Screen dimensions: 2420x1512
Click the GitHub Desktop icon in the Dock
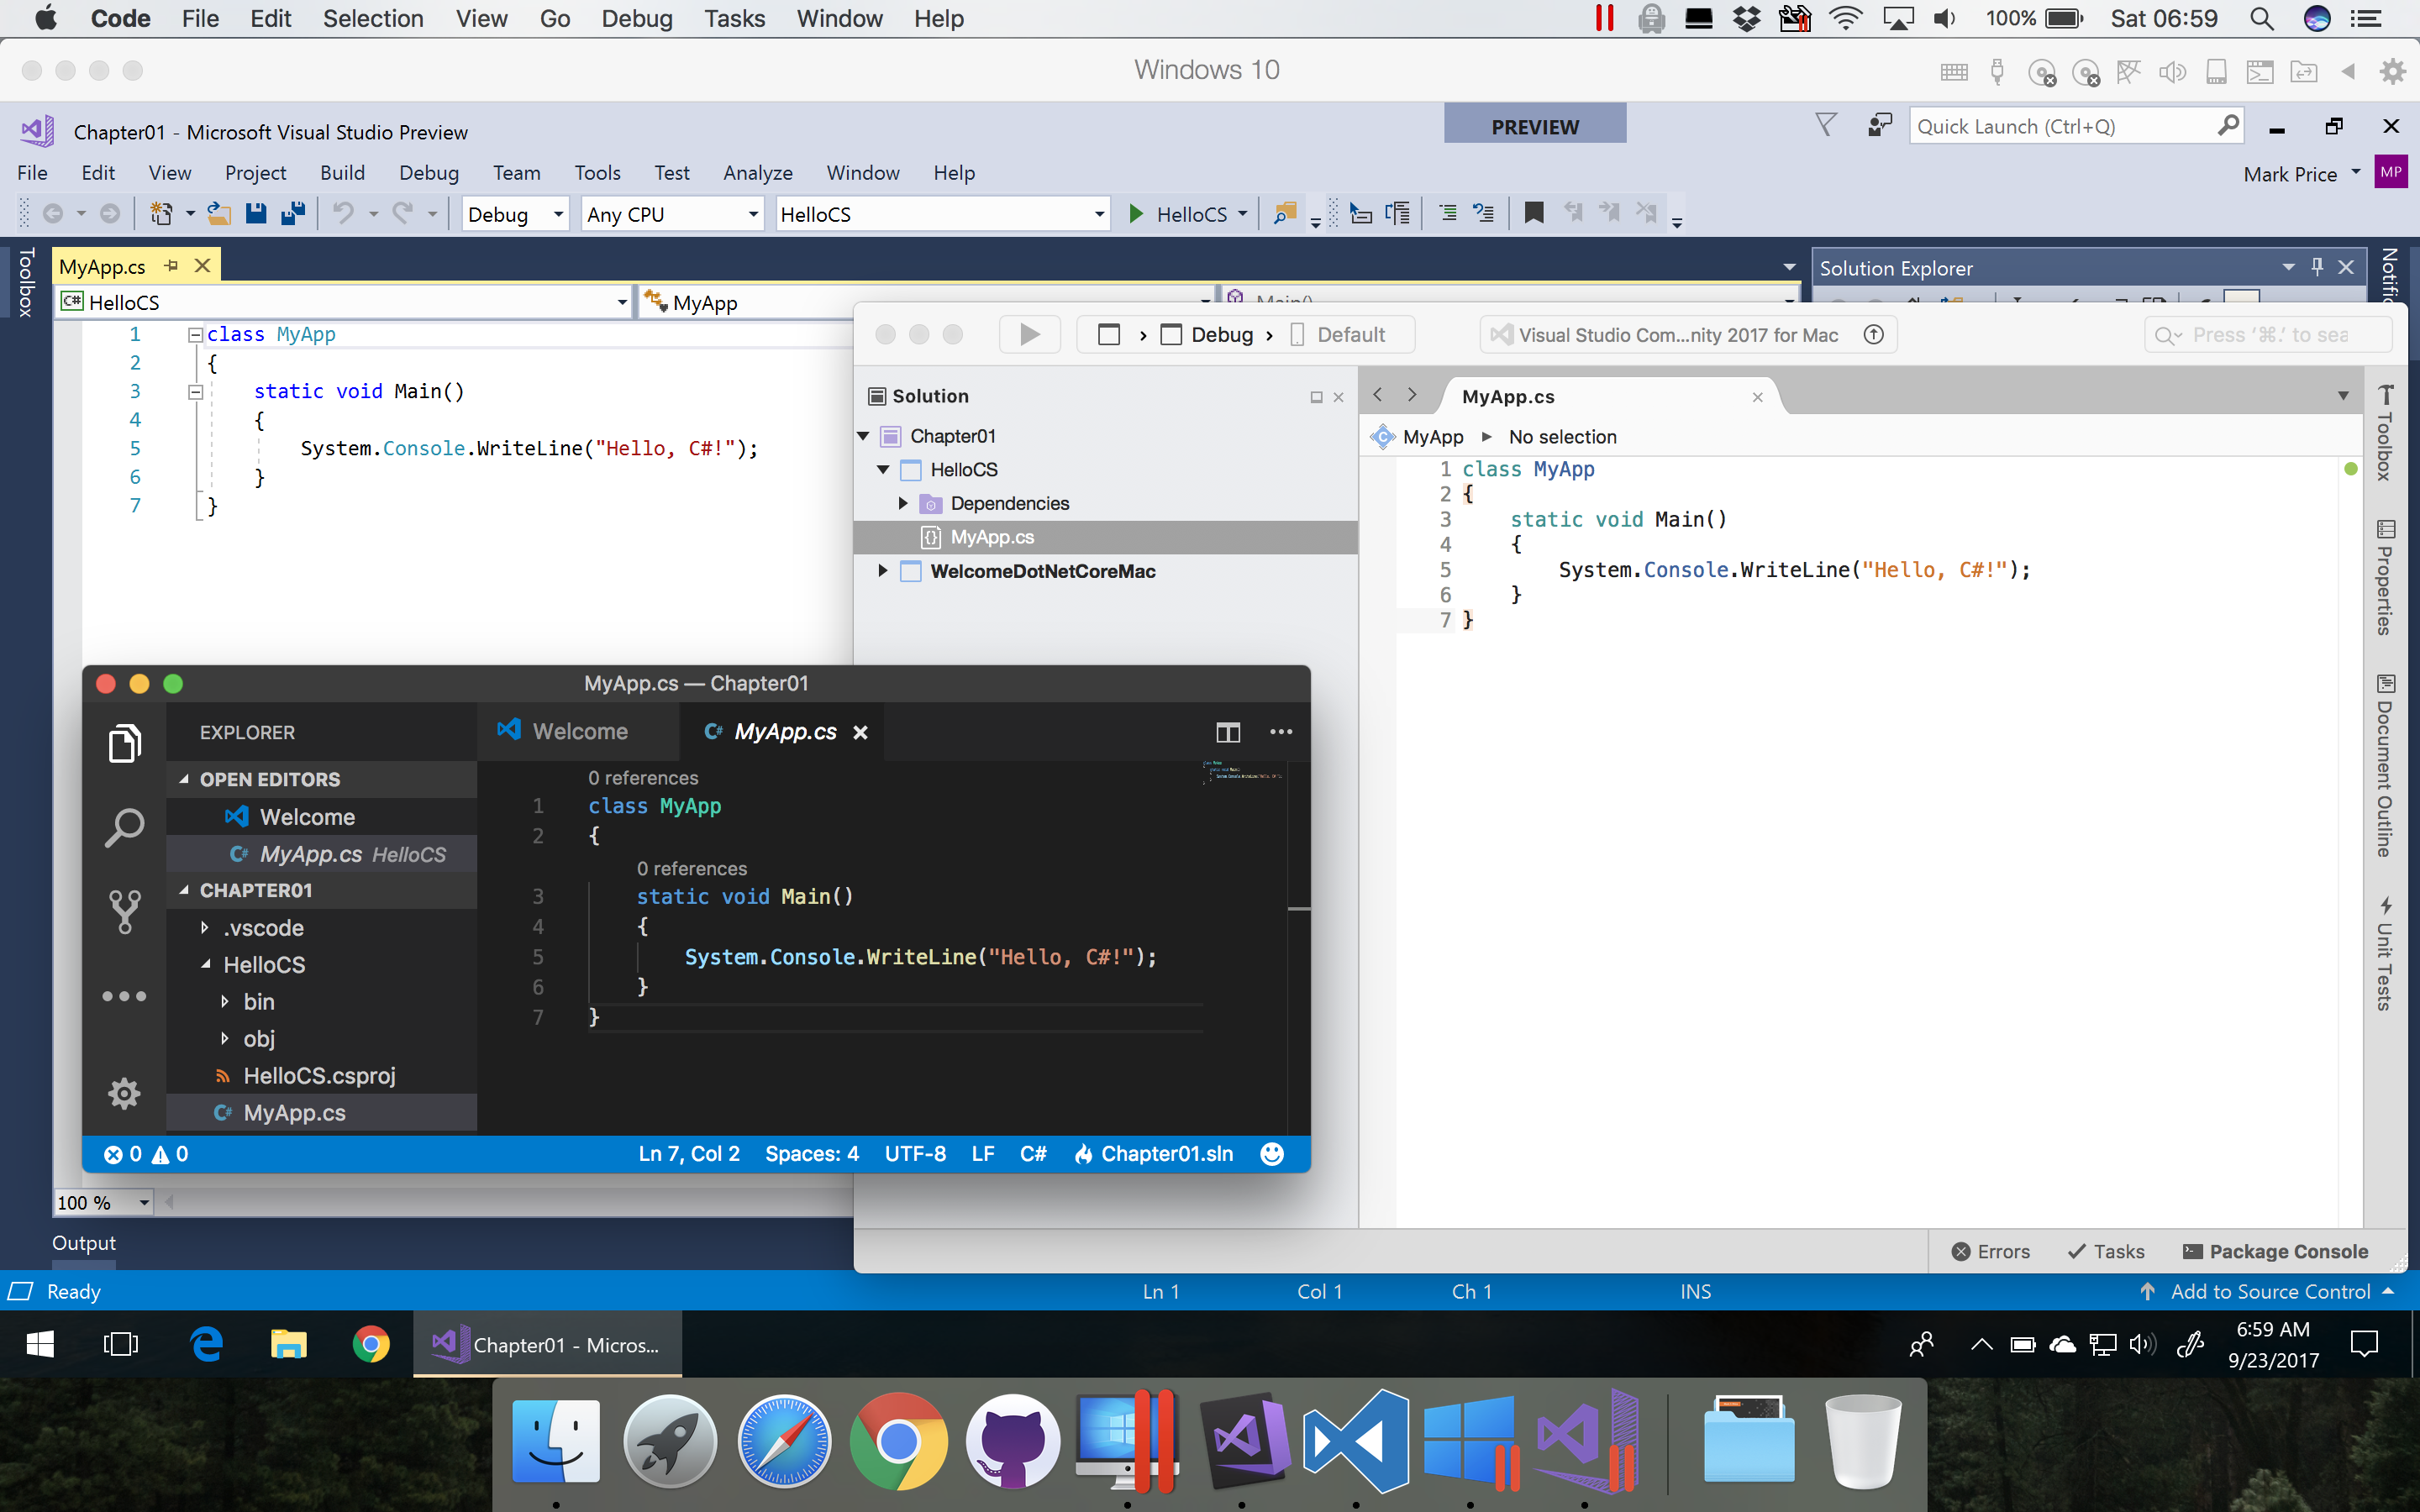click(1013, 1442)
